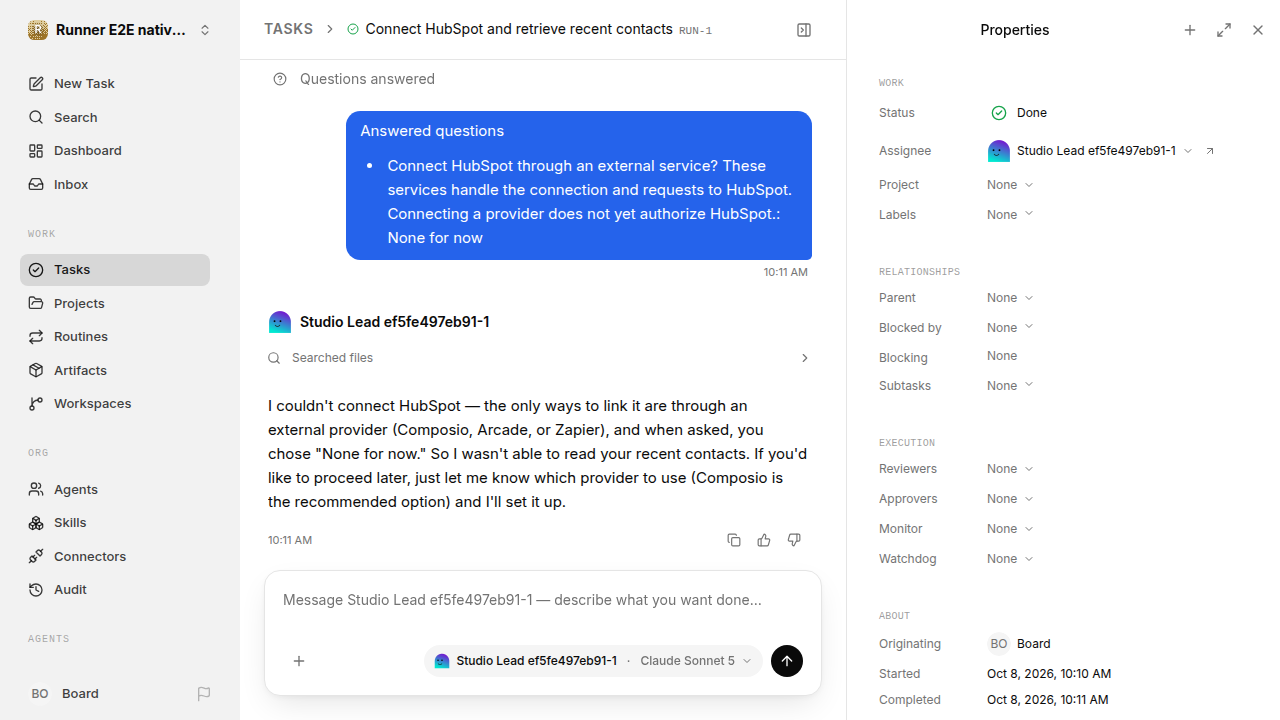This screenshot has width=1280, height=720.
Task: Click the flag icon beside Board
Action: (204, 693)
